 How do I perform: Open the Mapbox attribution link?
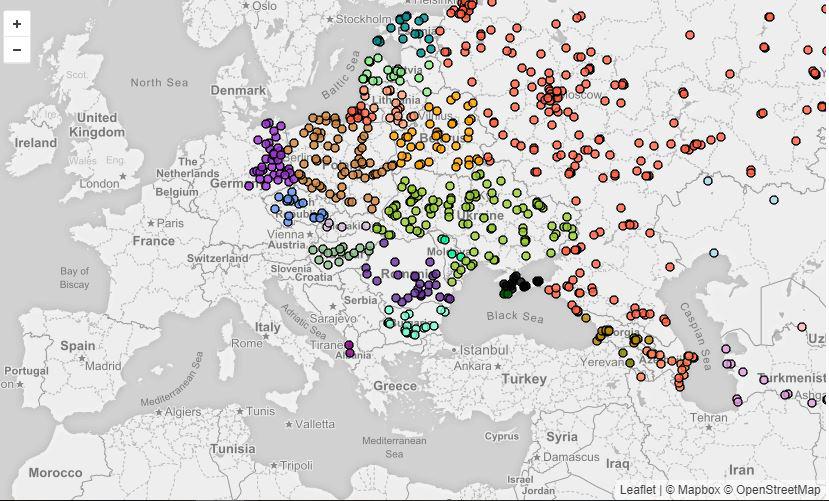point(698,490)
